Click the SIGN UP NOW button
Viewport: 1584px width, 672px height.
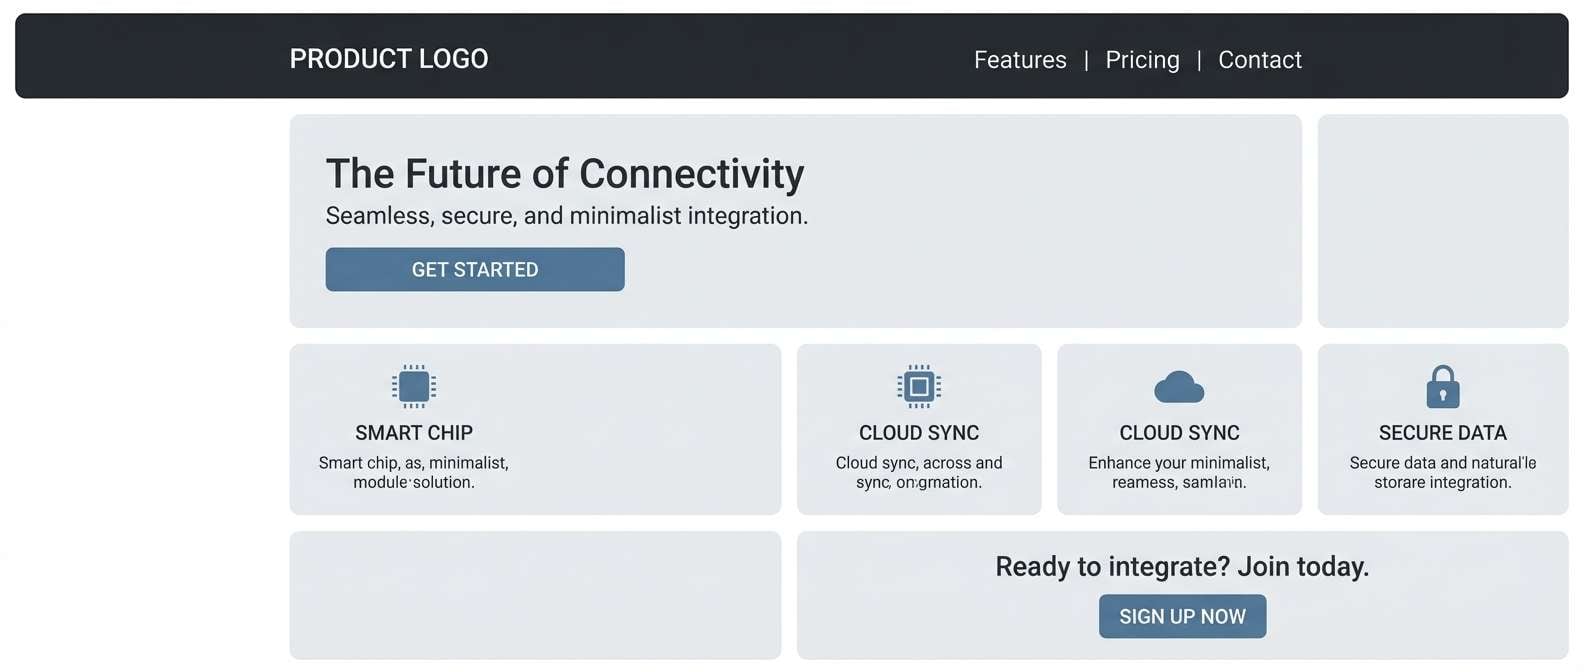[x=1182, y=616]
